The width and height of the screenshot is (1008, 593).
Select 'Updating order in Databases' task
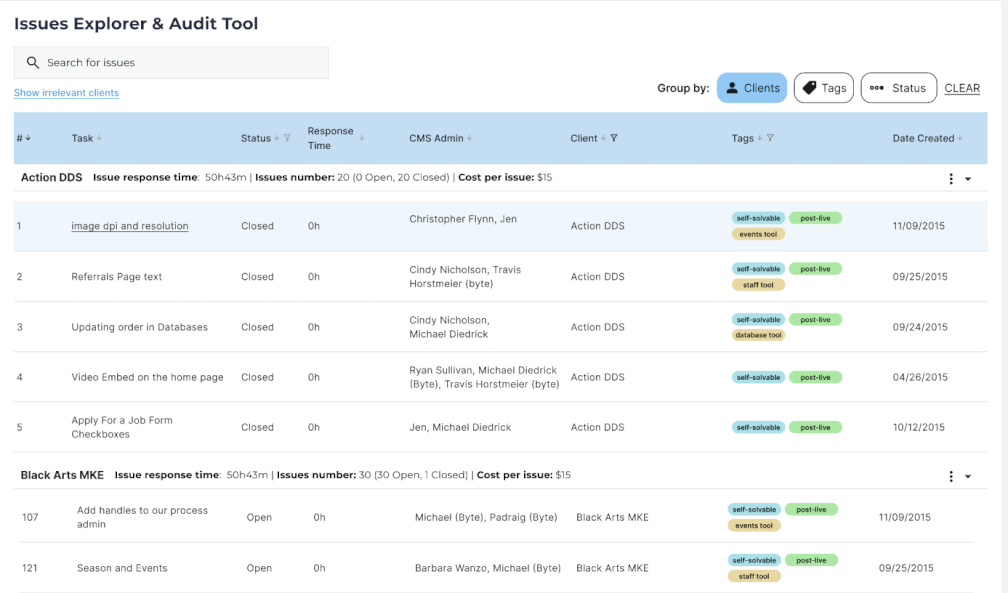pyautogui.click(x=140, y=327)
